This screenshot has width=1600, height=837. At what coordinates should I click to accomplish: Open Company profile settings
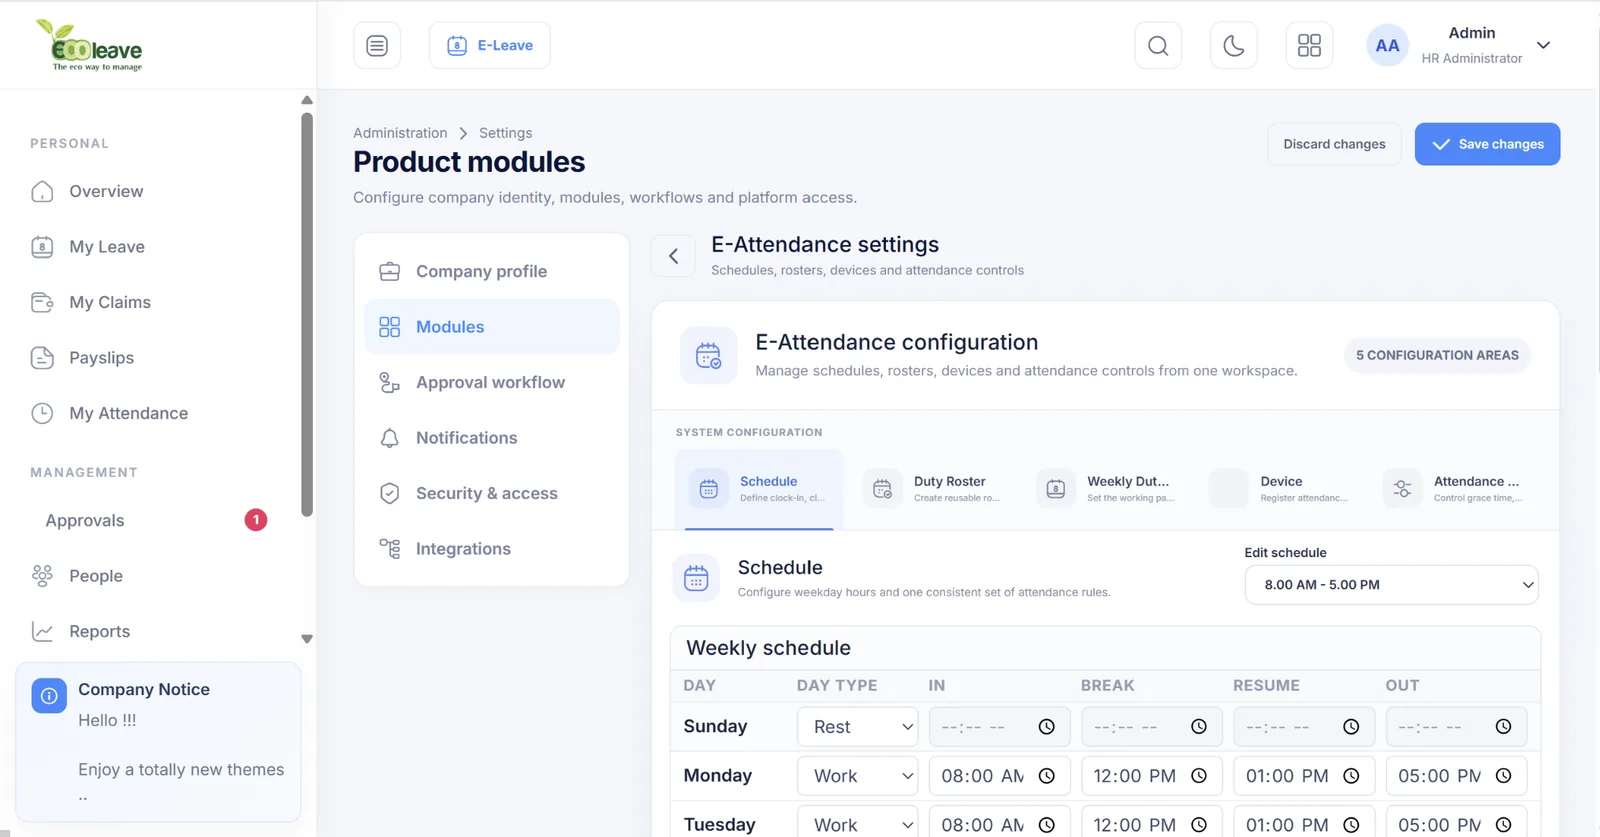(492, 271)
